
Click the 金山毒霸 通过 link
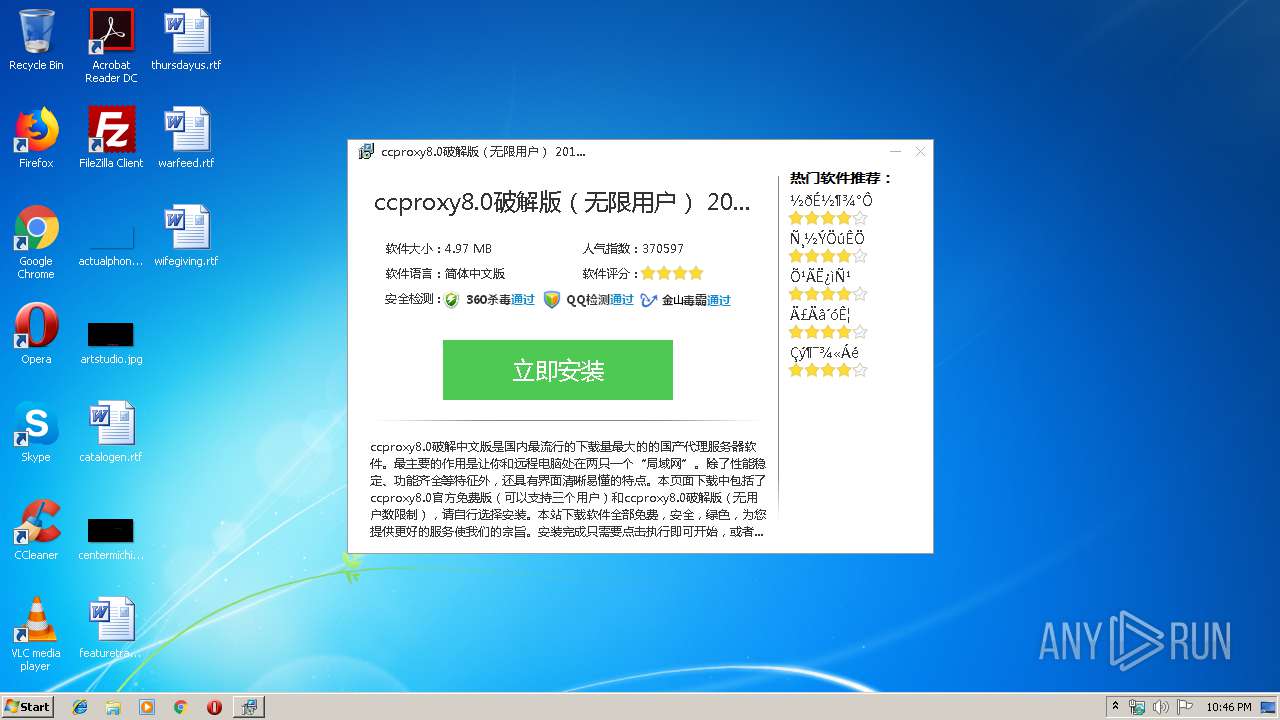(x=719, y=300)
